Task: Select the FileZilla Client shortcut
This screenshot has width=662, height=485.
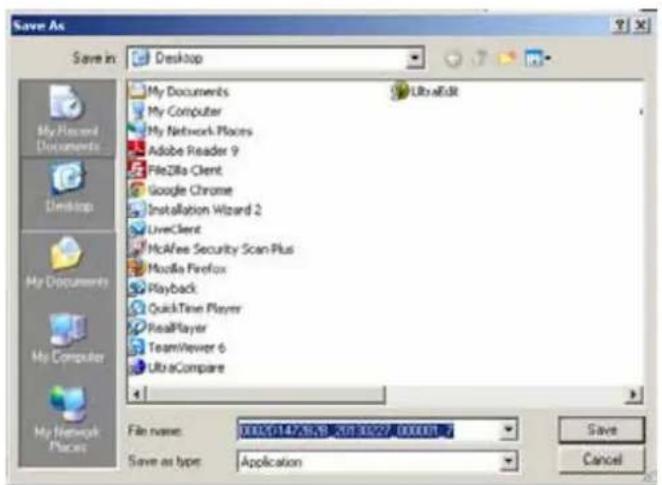Action: pos(176,170)
